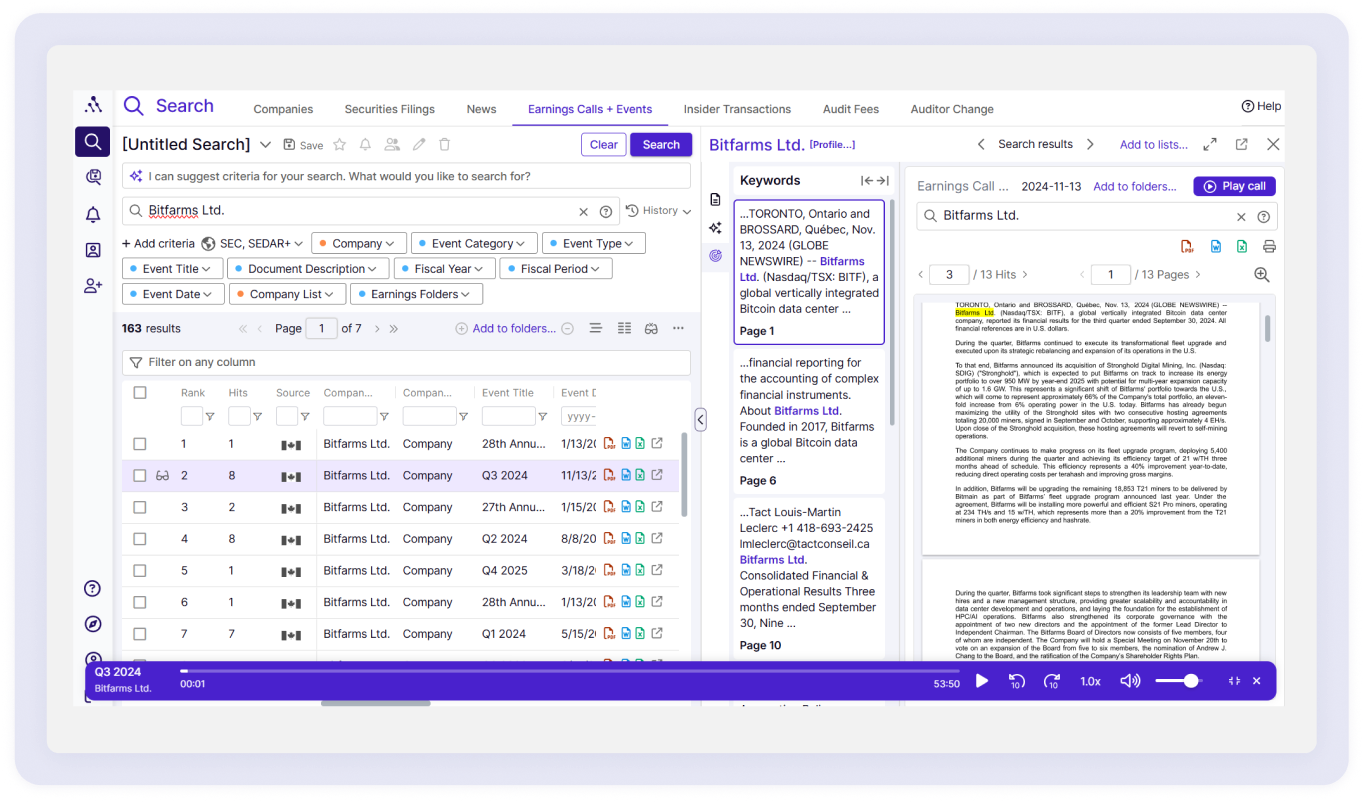Image resolution: width=1364 pixels, height=802 pixels.
Task: Open the Event Category dropdown
Action: pos(474,243)
